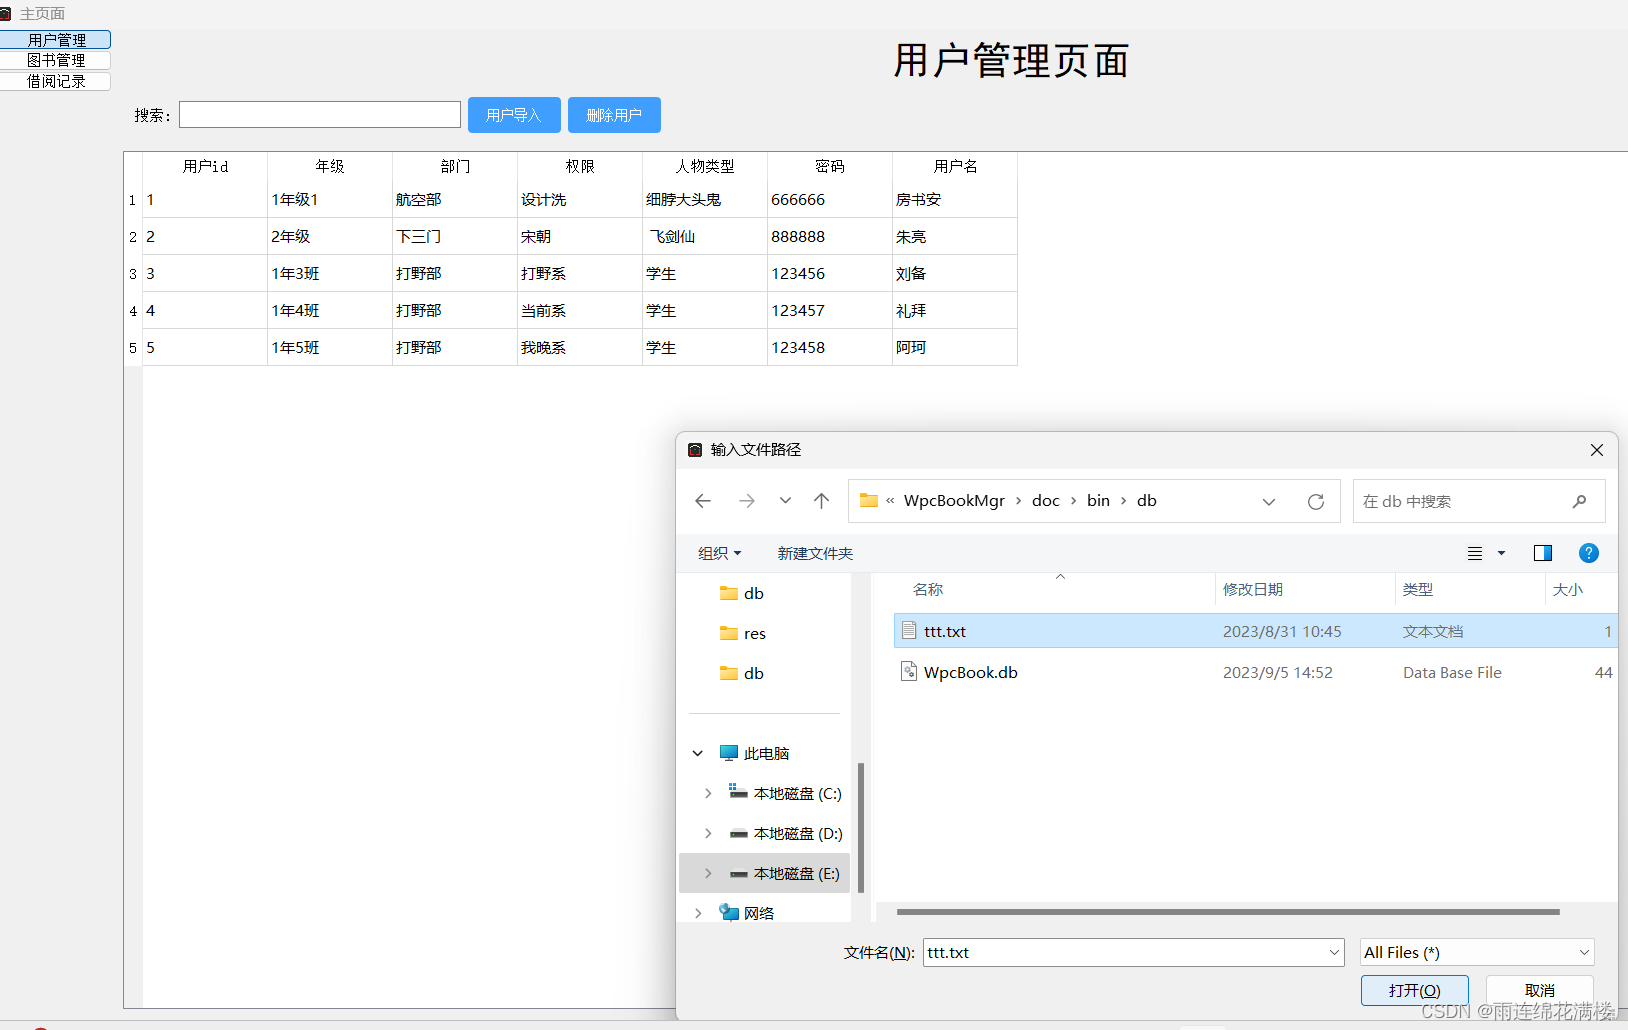Image resolution: width=1628 pixels, height=1030 pixels.
Task: Expand 本地磁盘 (C:) node
Action: [708, 793]
